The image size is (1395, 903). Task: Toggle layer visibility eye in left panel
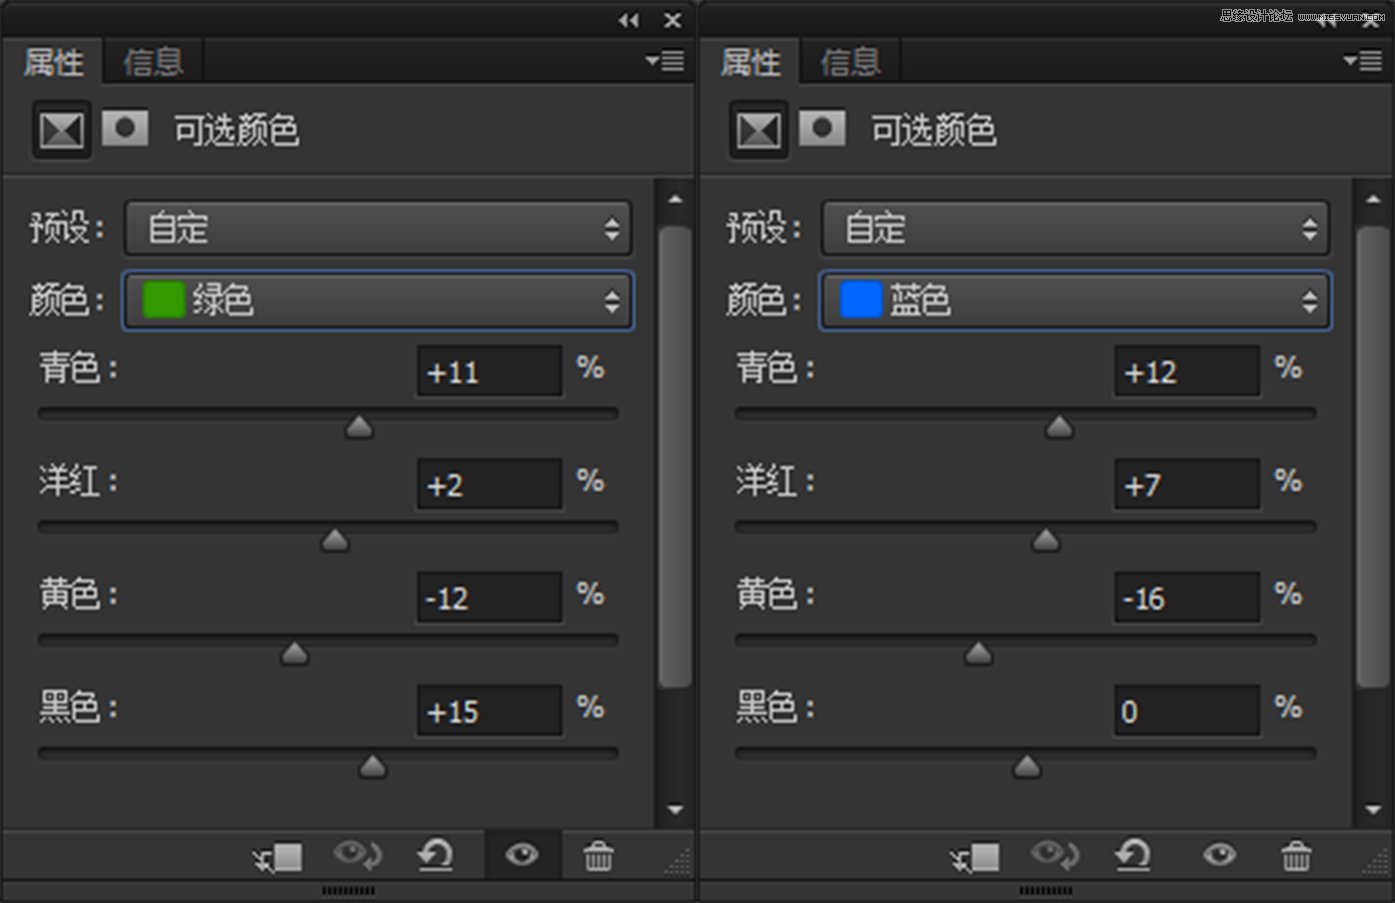tap(522, 855)
